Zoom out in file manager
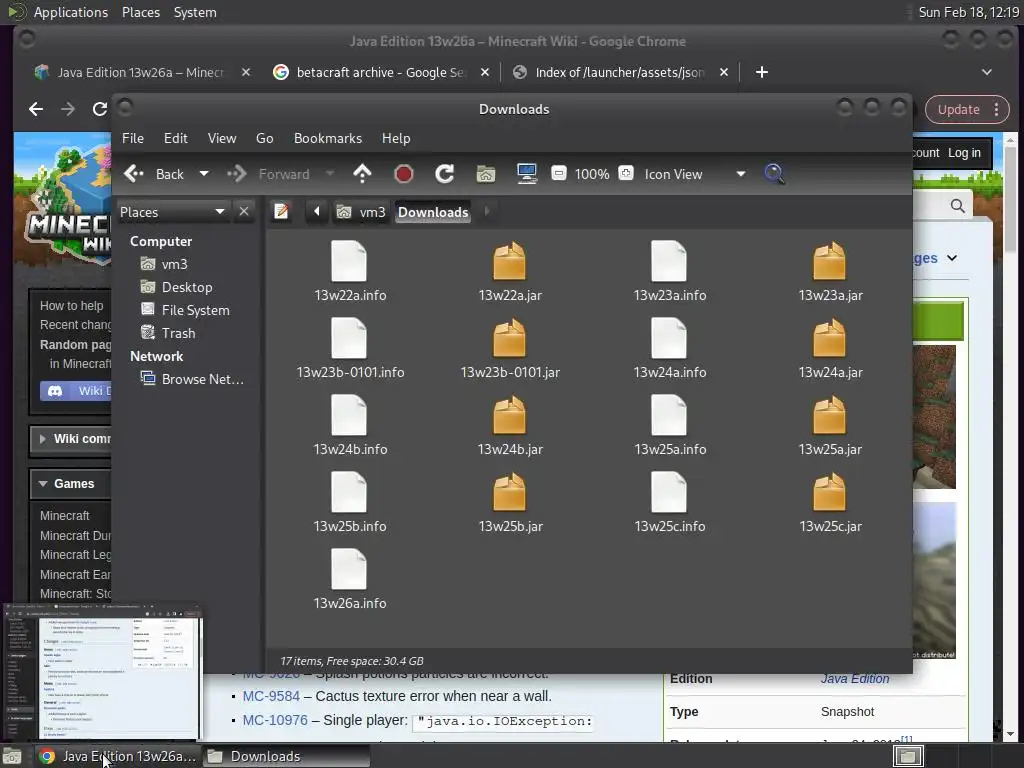 tap(558, 173)
